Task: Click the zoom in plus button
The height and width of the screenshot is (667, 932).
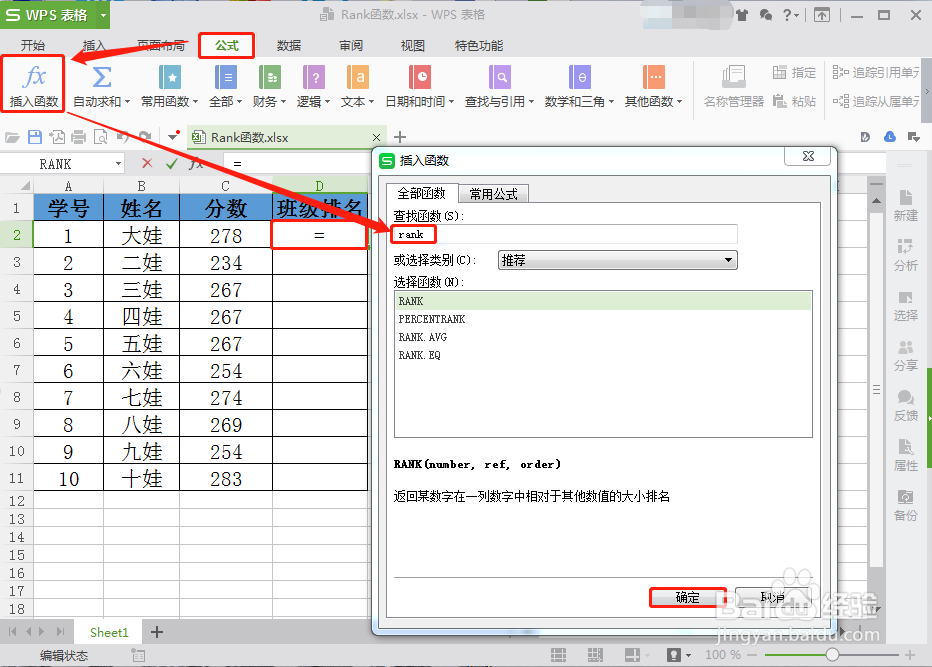Action: [909, 655]
